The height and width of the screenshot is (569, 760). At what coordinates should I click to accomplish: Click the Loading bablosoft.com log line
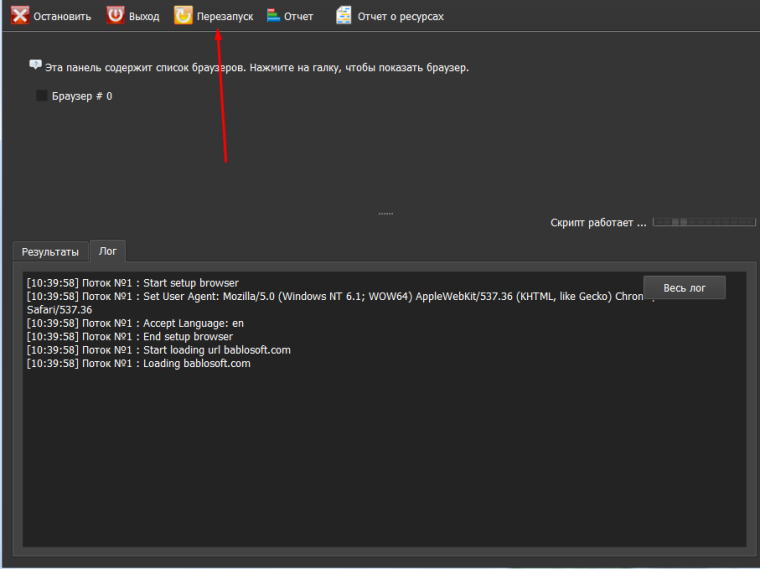coord(138,364)
